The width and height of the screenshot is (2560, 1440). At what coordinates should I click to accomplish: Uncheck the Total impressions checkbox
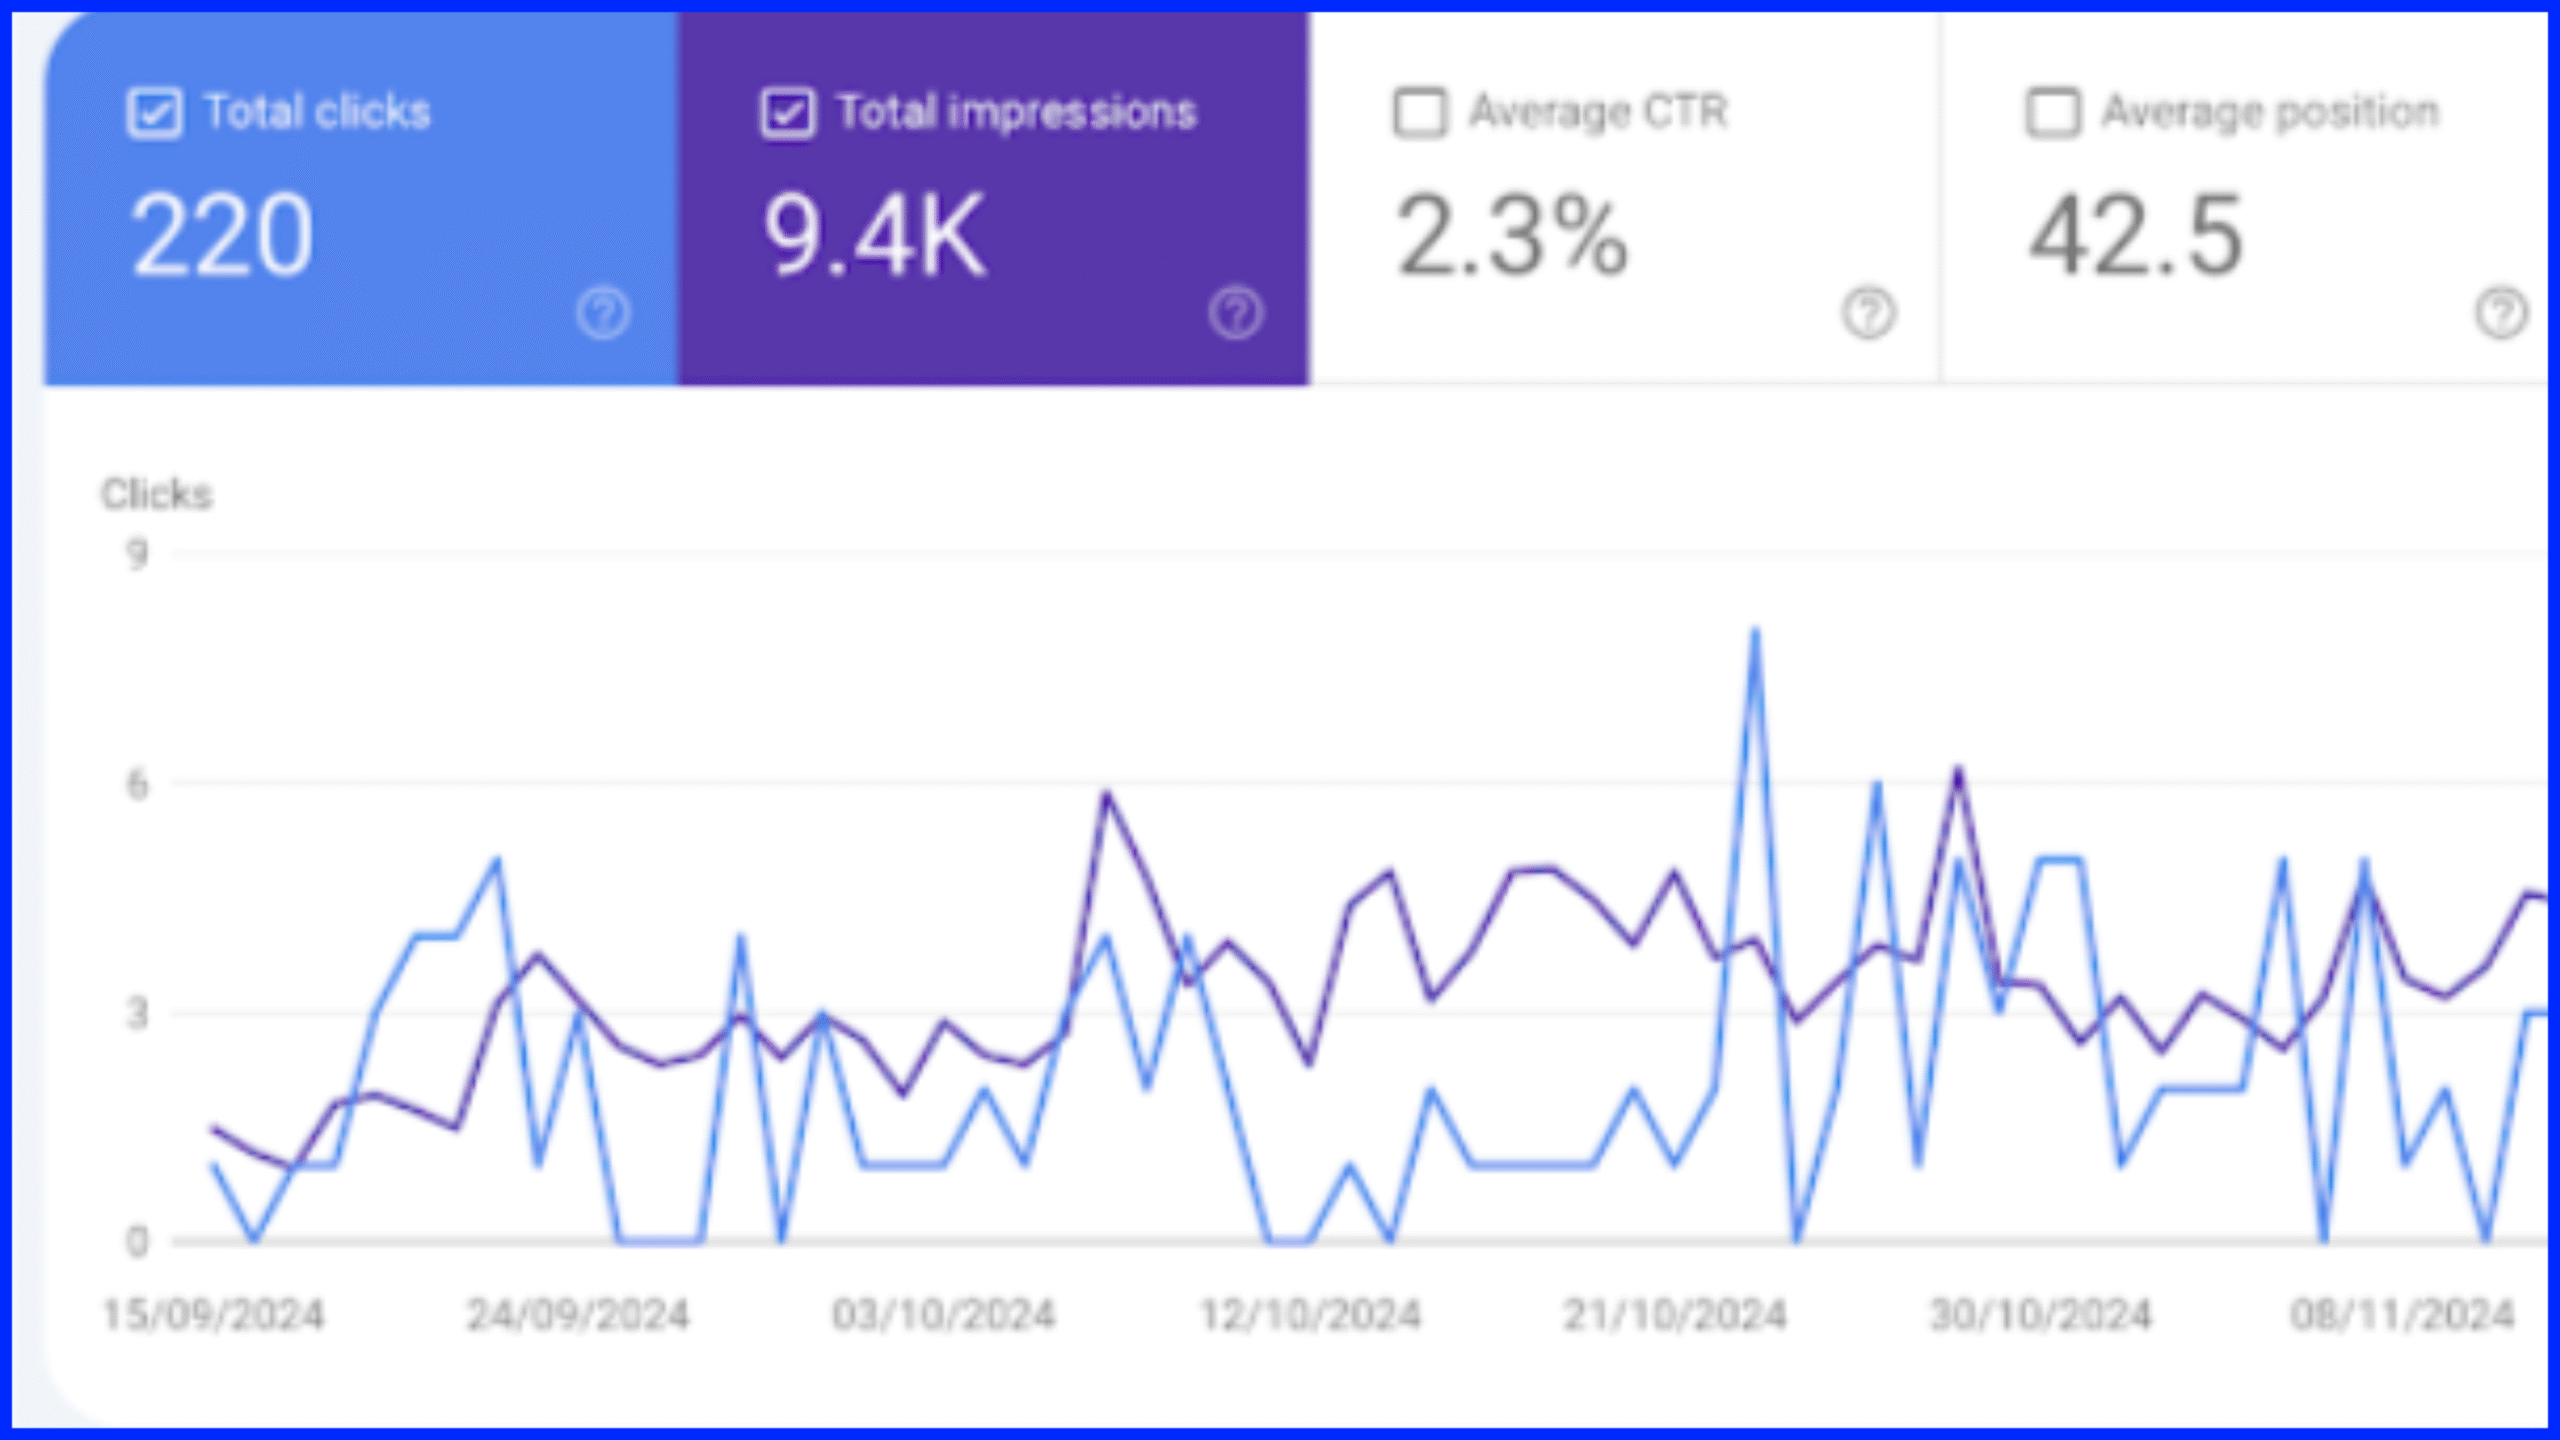(x=787, y=112)
